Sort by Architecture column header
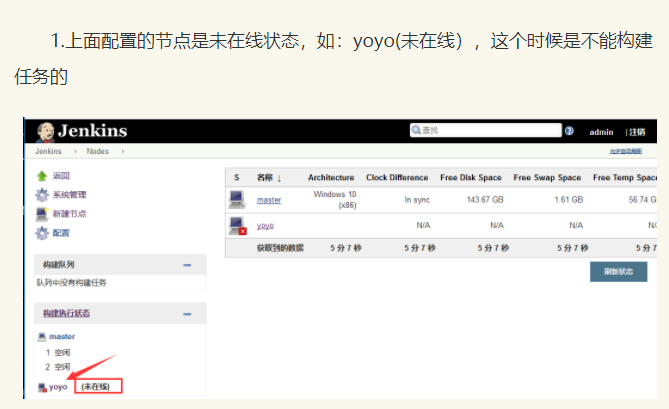669x409 pixels. coord(331,177)
